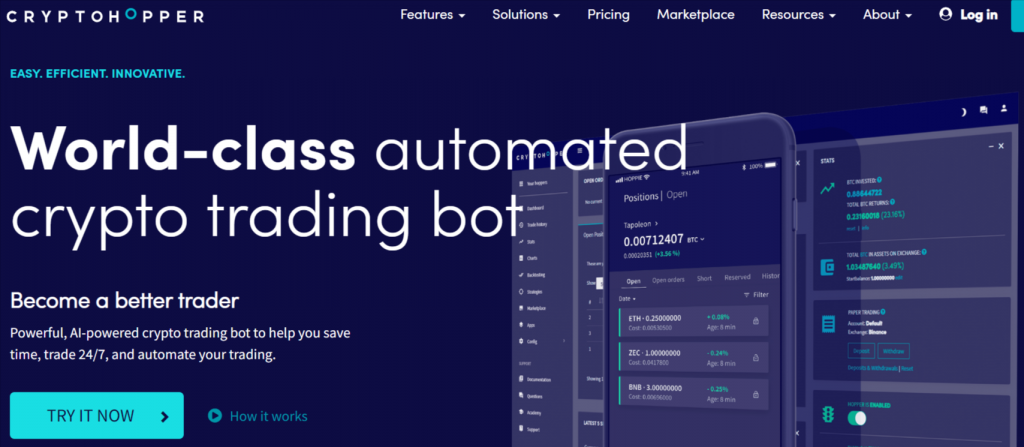Open the Filter icon on phone positions
Screen dimensions: 1024x447
746,295
